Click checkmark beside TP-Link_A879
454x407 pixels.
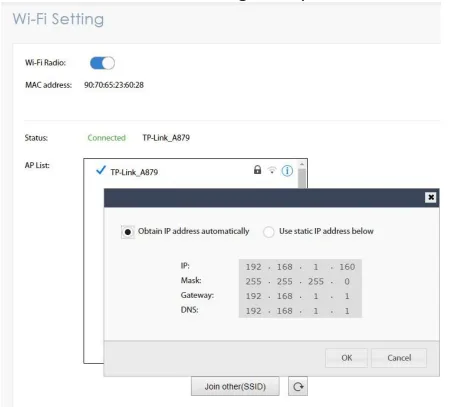(101, 170)
